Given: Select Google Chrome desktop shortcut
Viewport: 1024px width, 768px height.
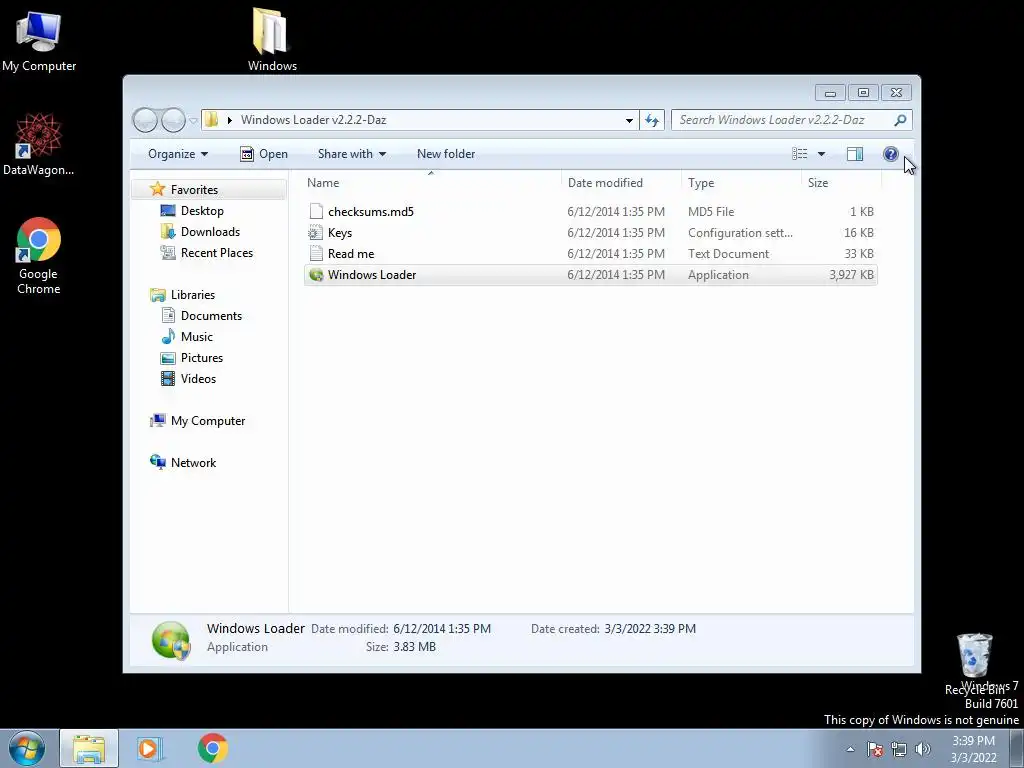Looking at the screenshot, I should 38,256.
